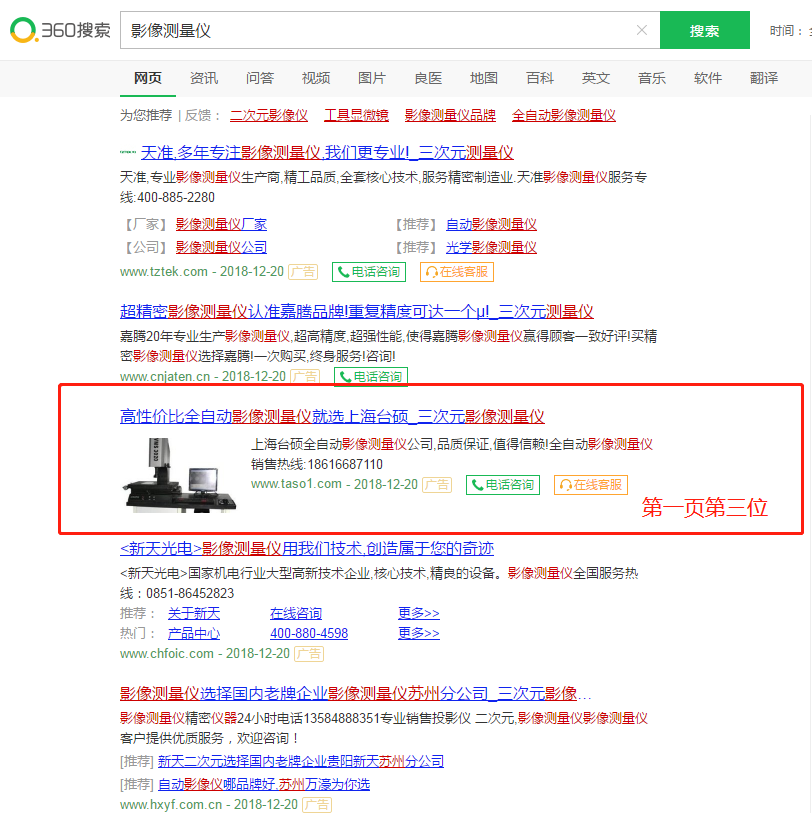
Task: Click 更多>> in the 推荐 row
Action: (419, 613)
